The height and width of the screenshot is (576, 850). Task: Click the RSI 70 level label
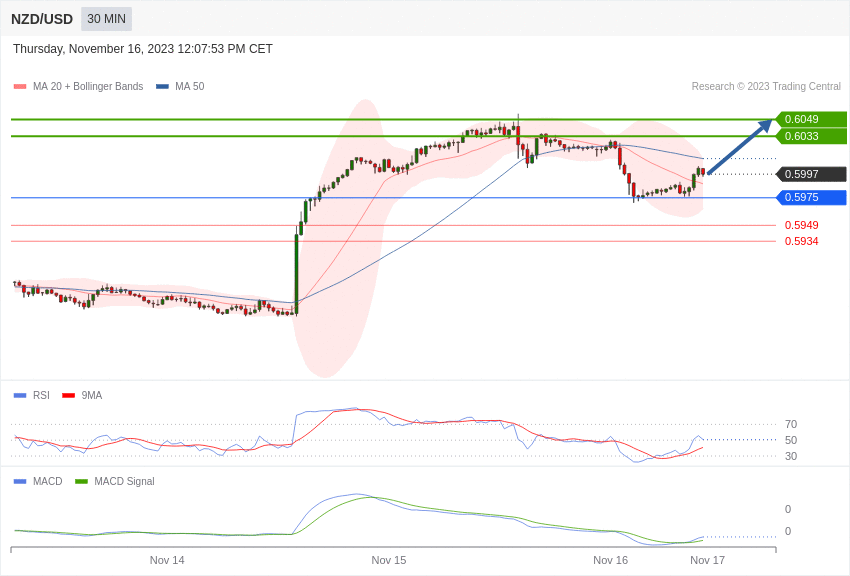click(x=791, y=424)
